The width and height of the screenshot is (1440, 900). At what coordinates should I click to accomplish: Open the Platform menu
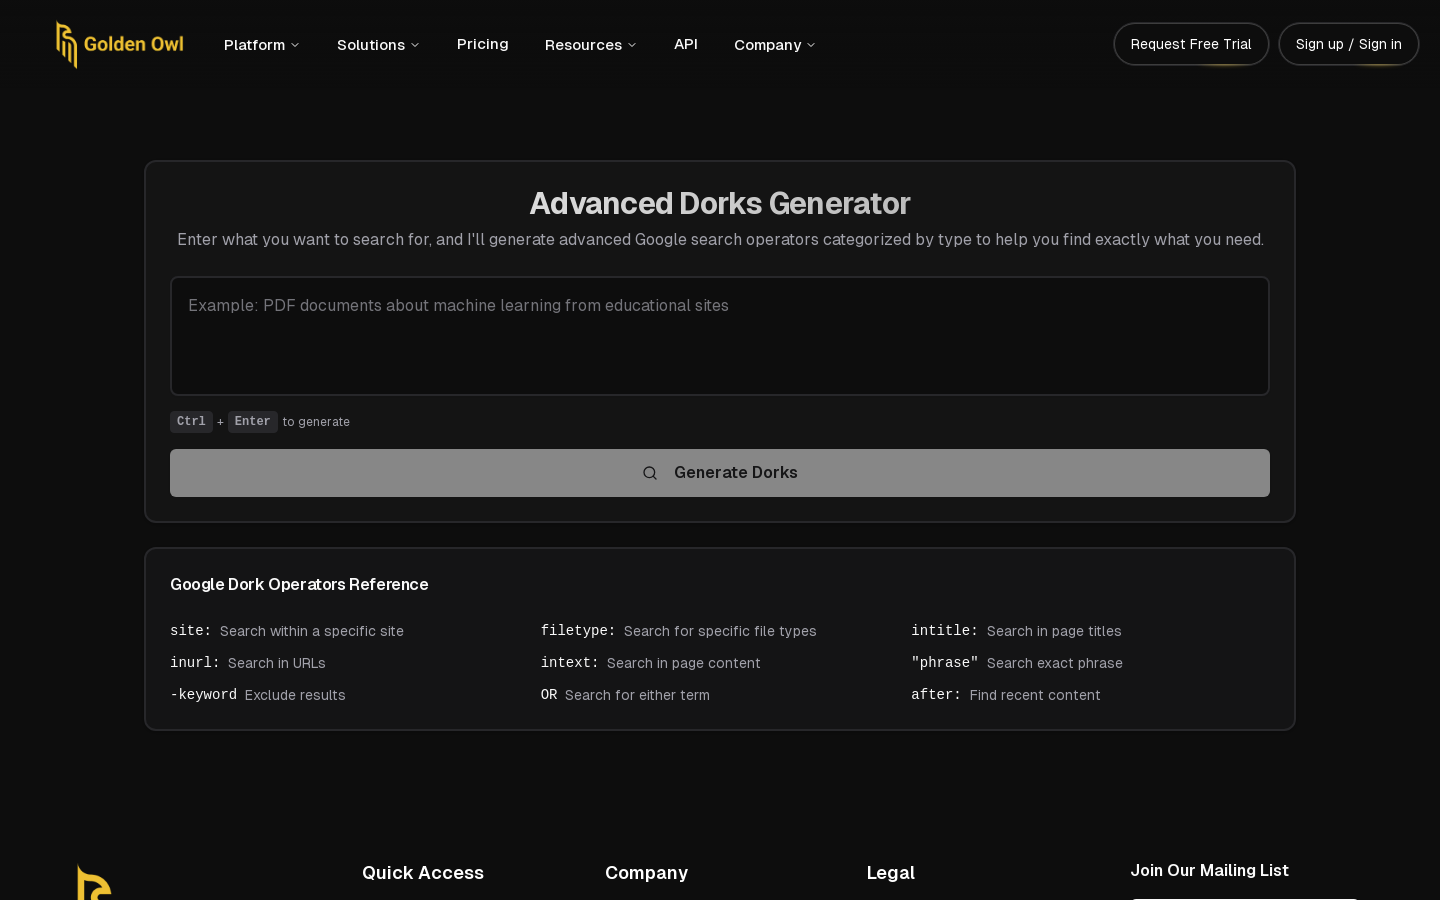click(261, 45)
